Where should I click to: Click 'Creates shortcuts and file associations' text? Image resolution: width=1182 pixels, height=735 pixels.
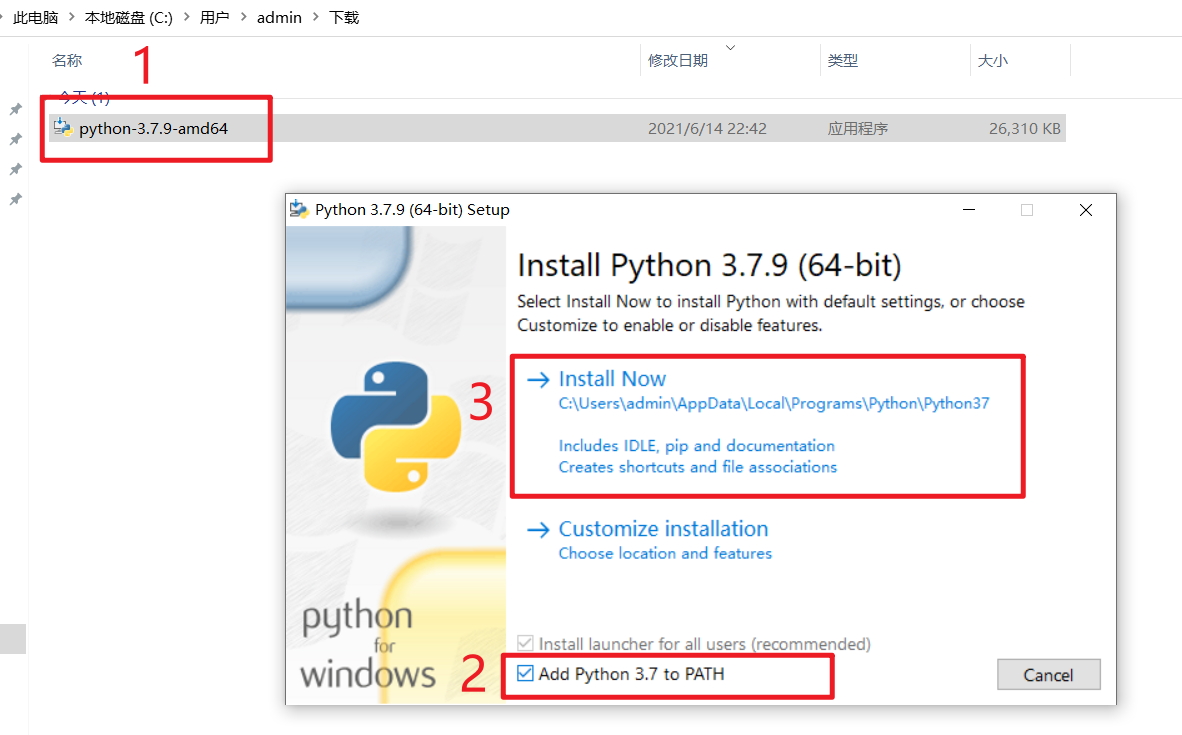pos(697,467)
